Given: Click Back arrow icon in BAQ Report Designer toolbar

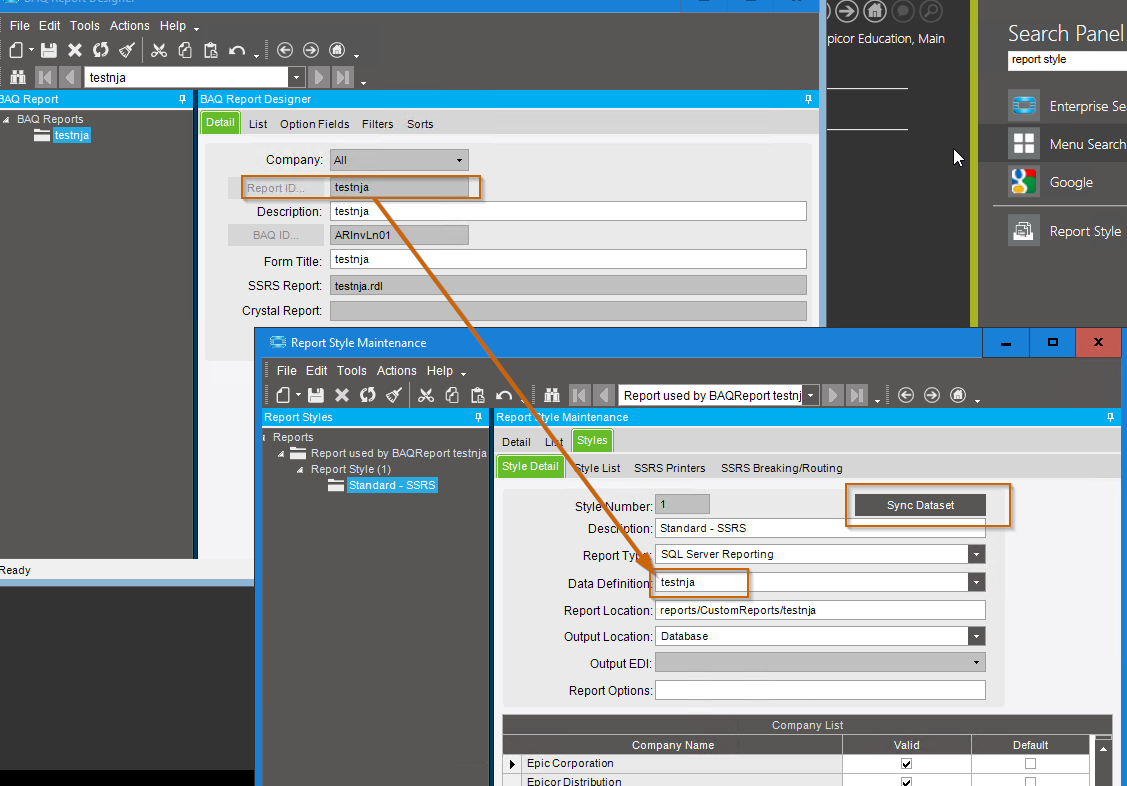Looking at the screenshot, I should click(x=285, y=50).
